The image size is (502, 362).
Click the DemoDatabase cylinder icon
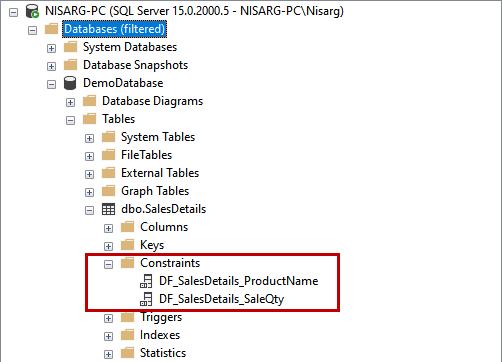pyautogui.click(x=70, y=83)
